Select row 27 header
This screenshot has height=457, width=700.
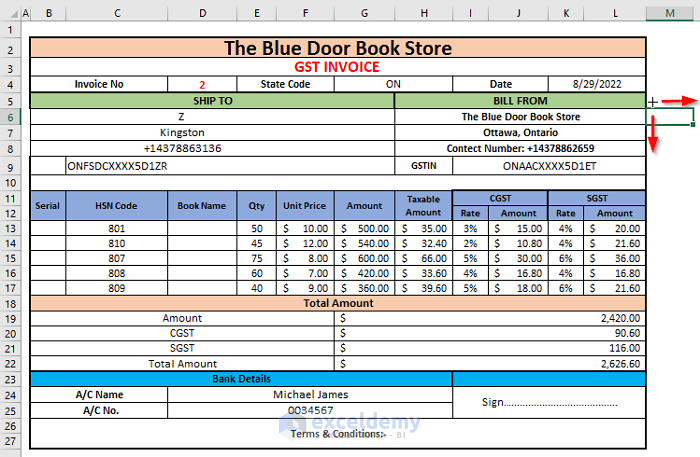tap(10, 441)
